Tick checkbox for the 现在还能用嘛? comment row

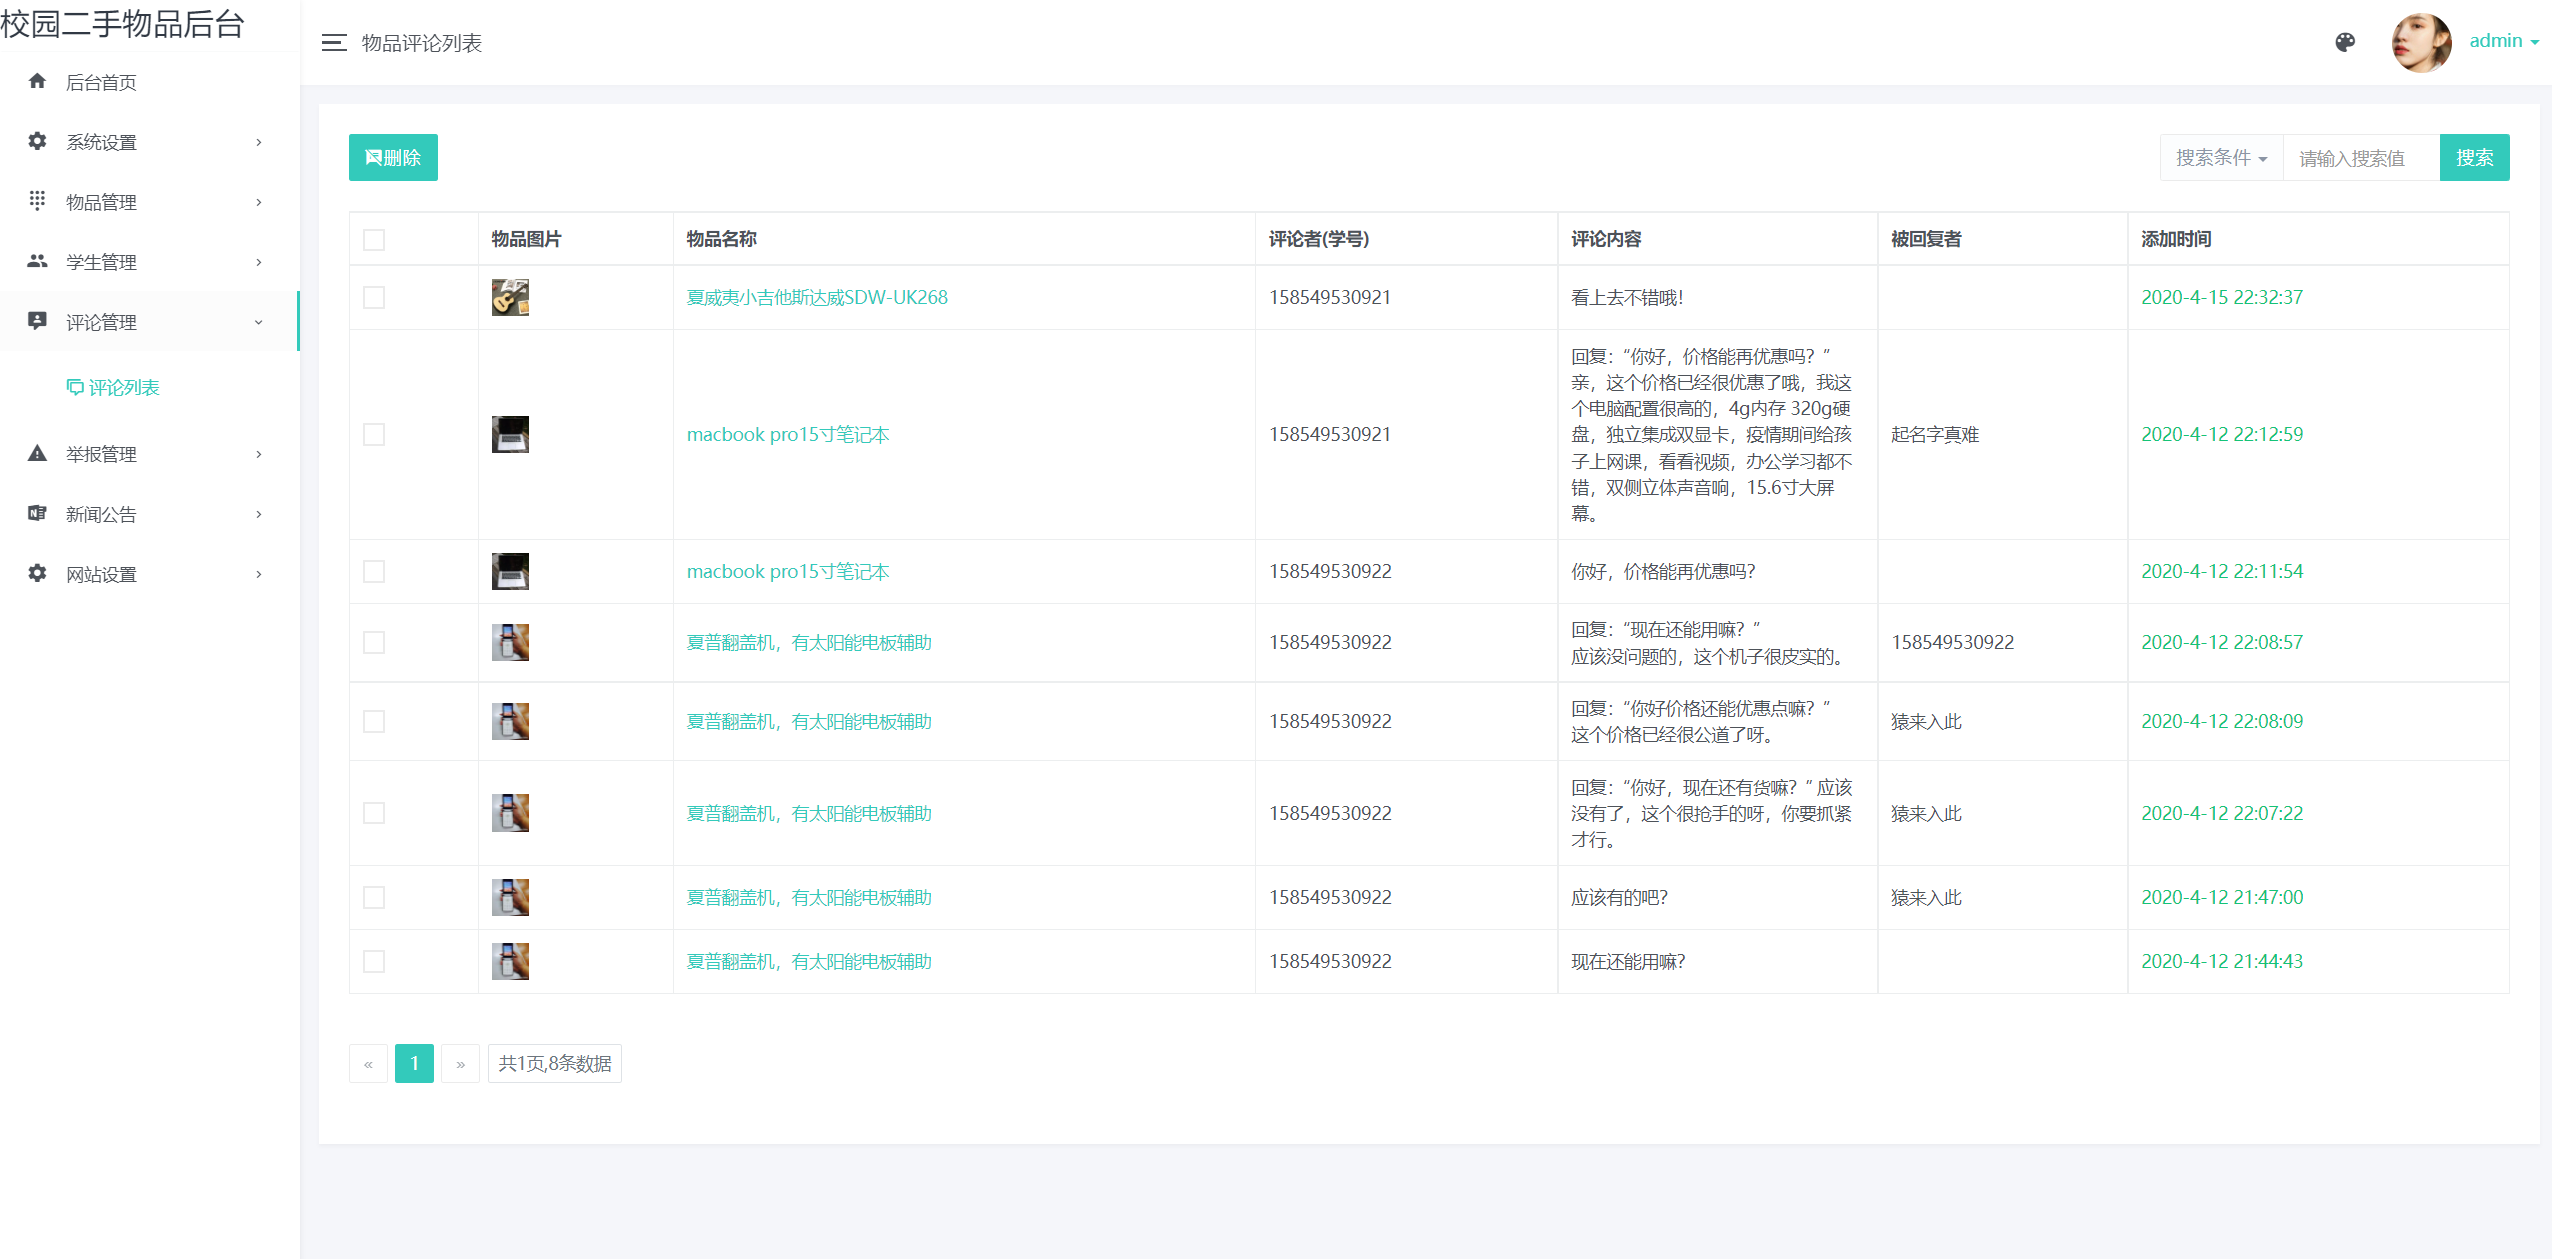click(x=374, y=961)
